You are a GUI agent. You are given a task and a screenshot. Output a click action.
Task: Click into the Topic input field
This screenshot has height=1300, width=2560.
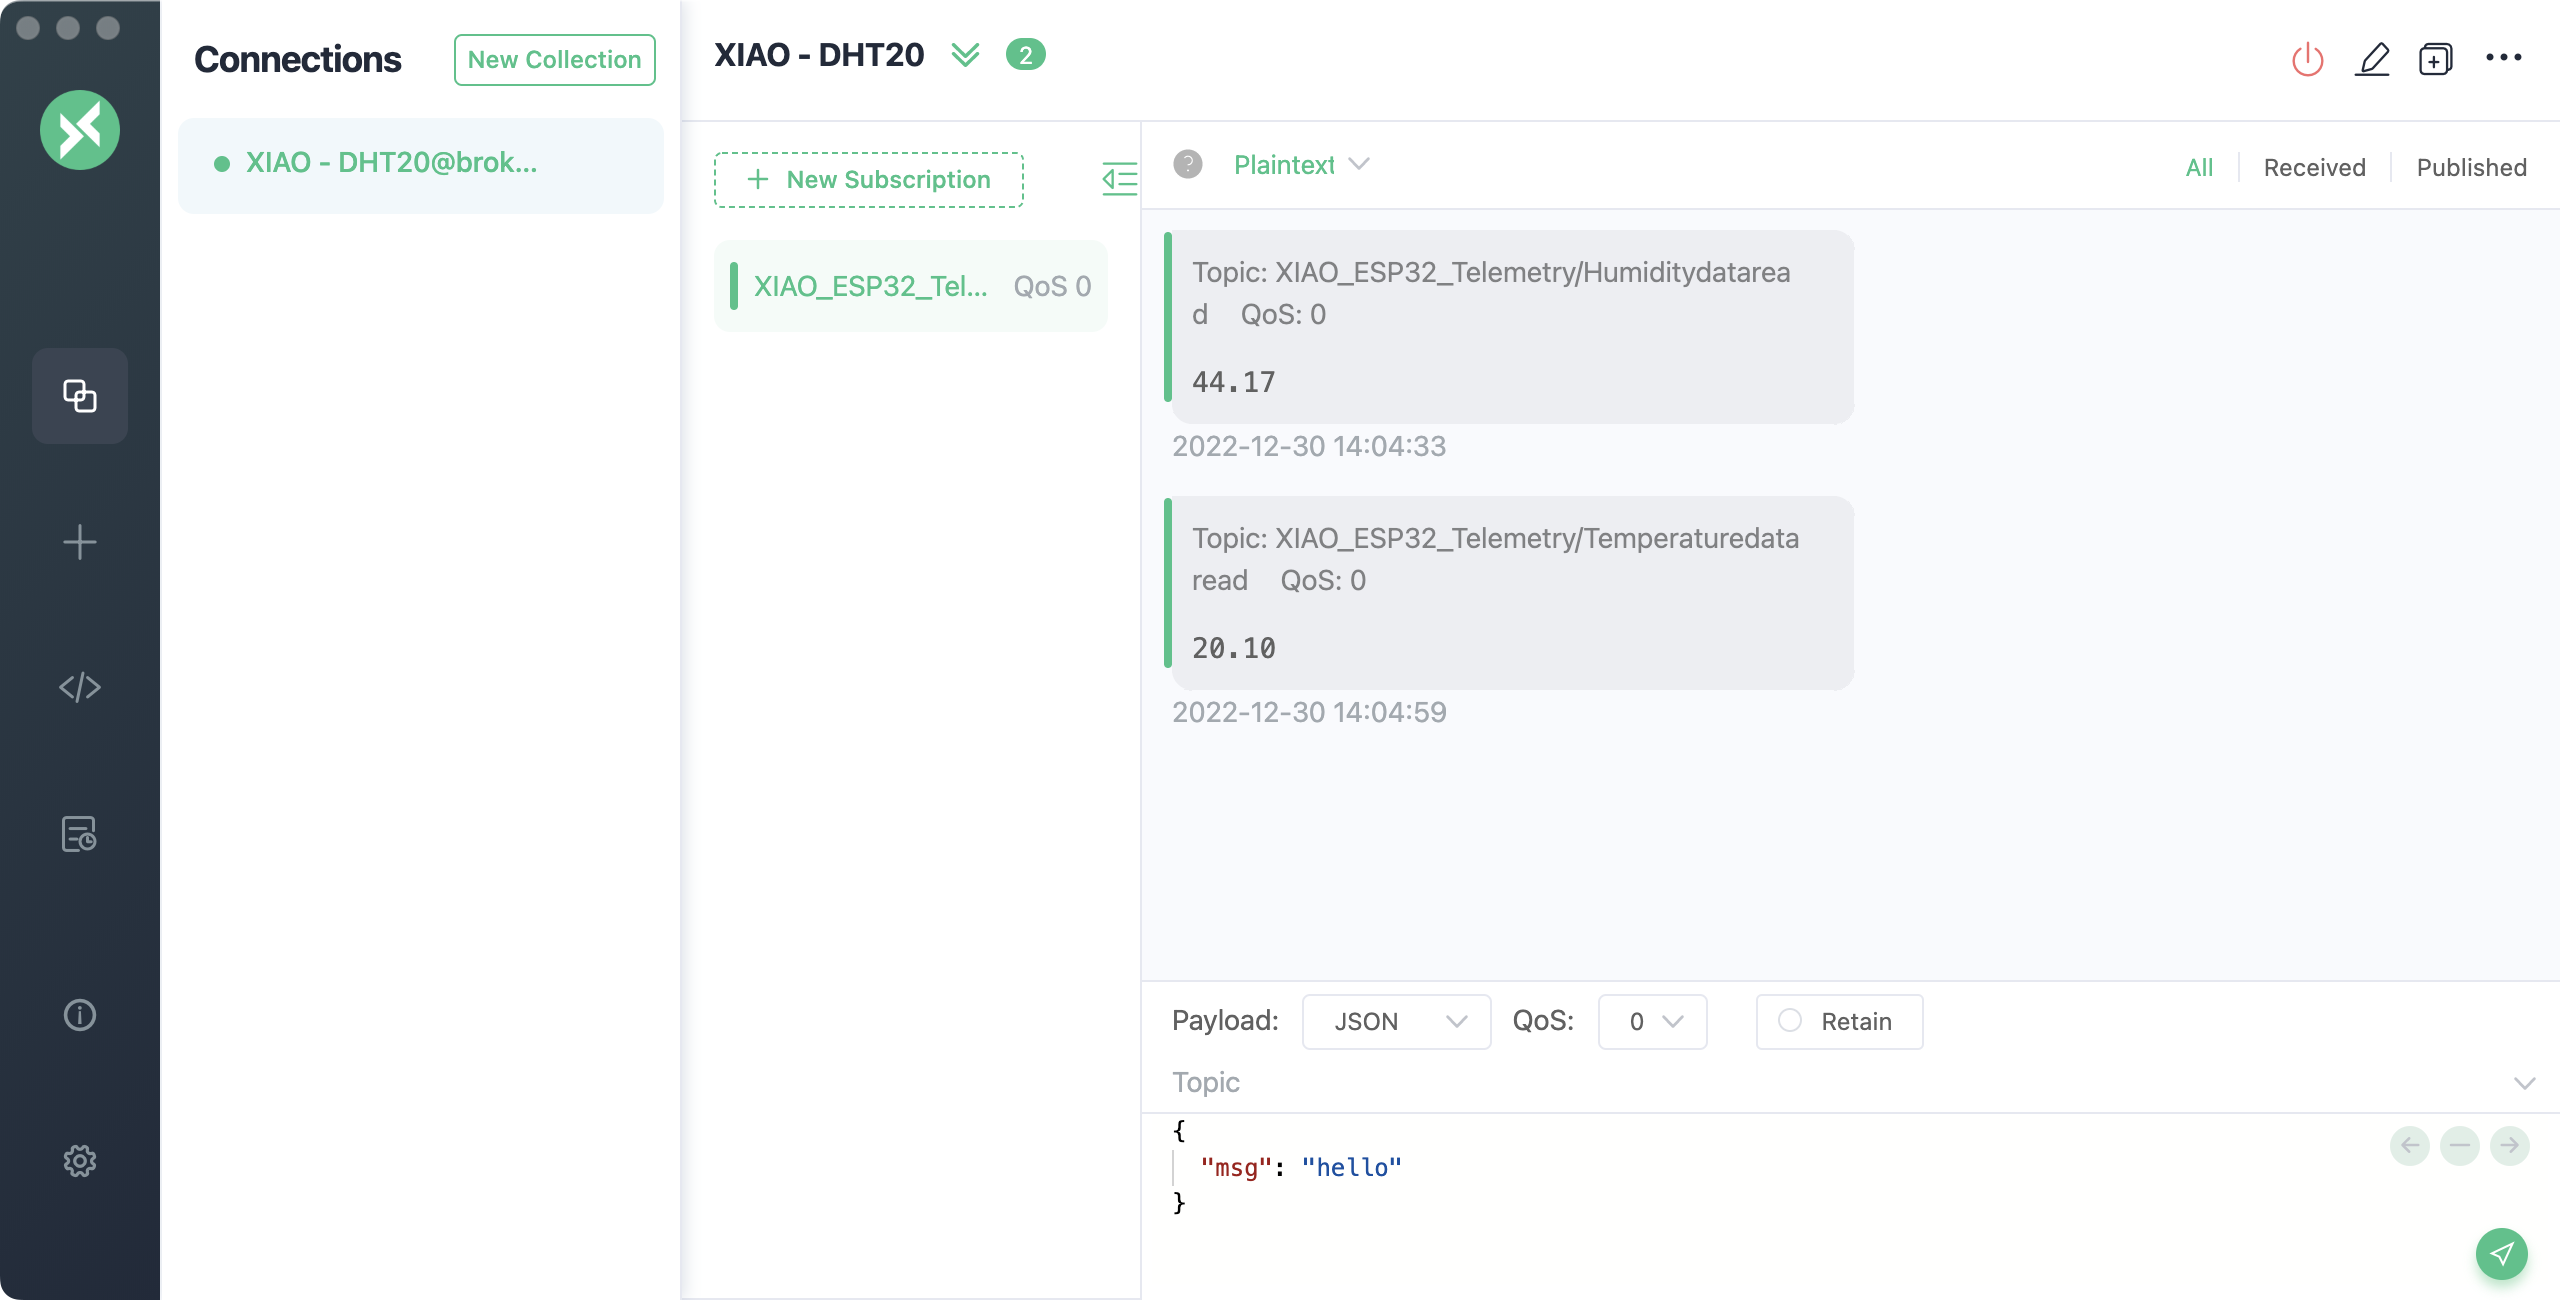[1830, 1083]
